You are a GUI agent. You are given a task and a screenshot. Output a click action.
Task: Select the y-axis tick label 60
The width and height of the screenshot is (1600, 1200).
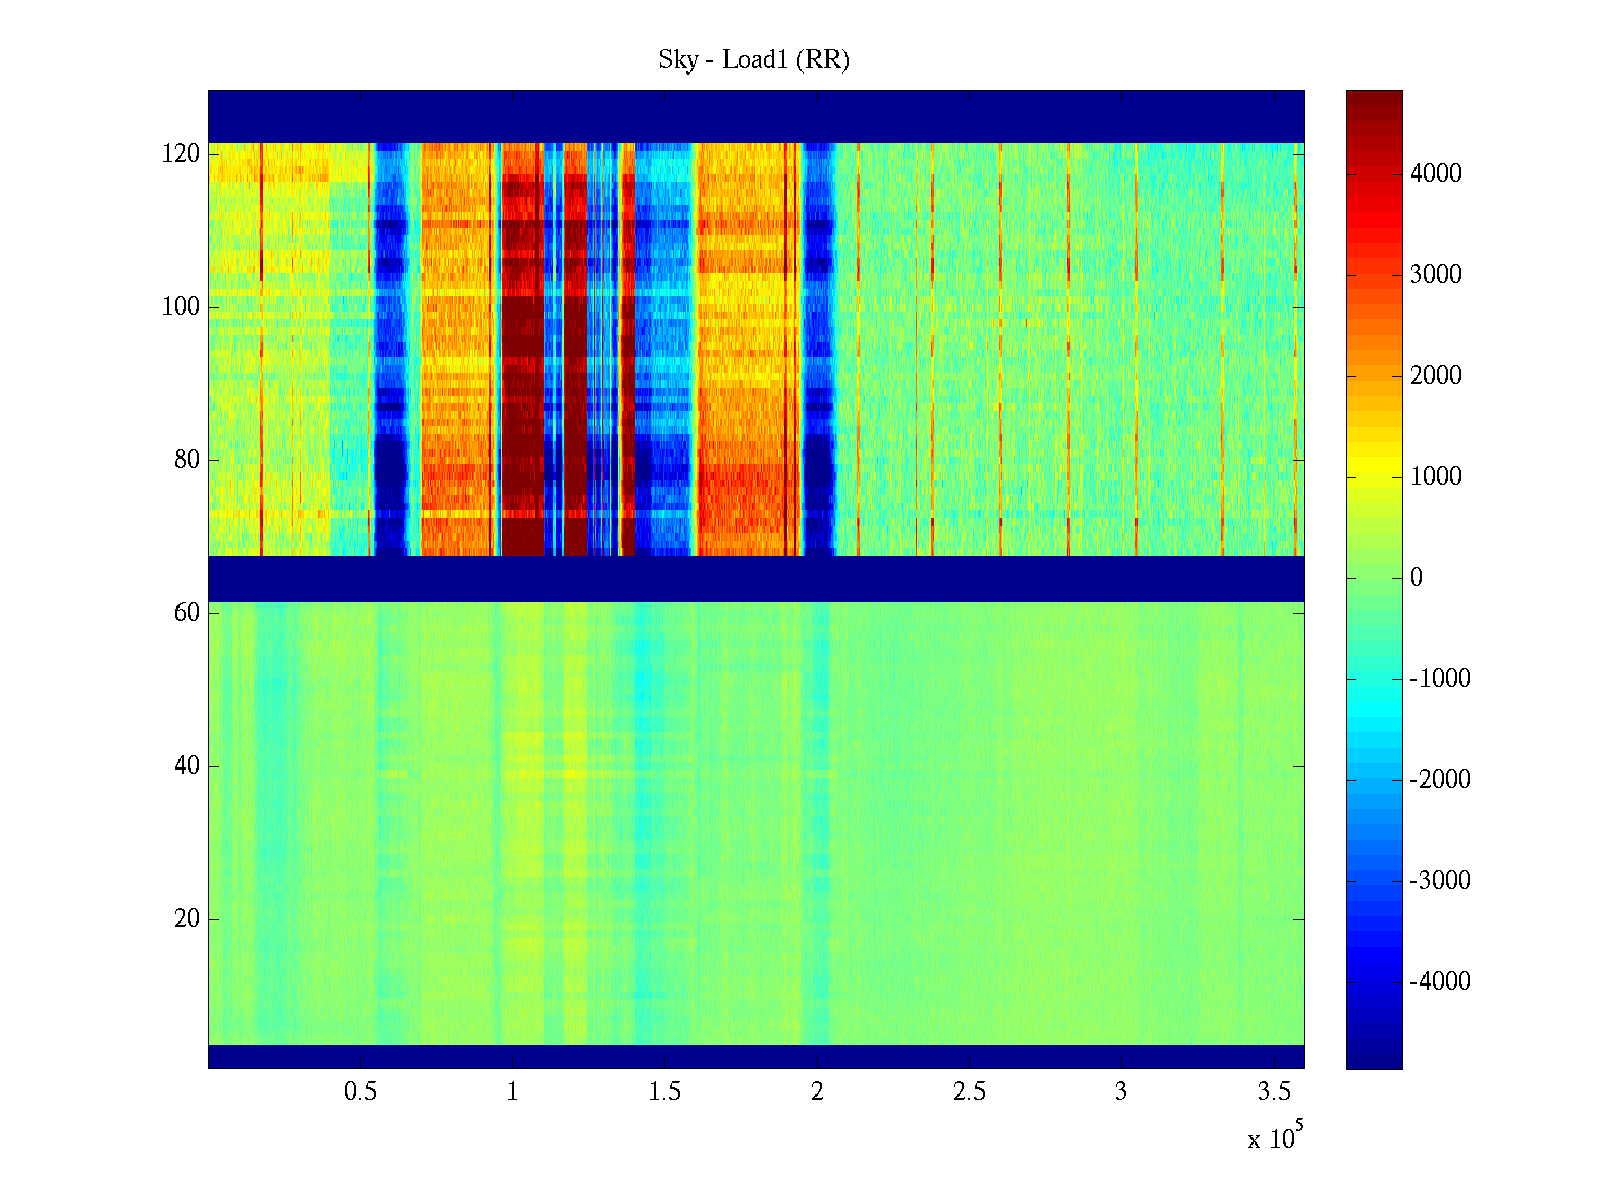[x=187, y=613]
